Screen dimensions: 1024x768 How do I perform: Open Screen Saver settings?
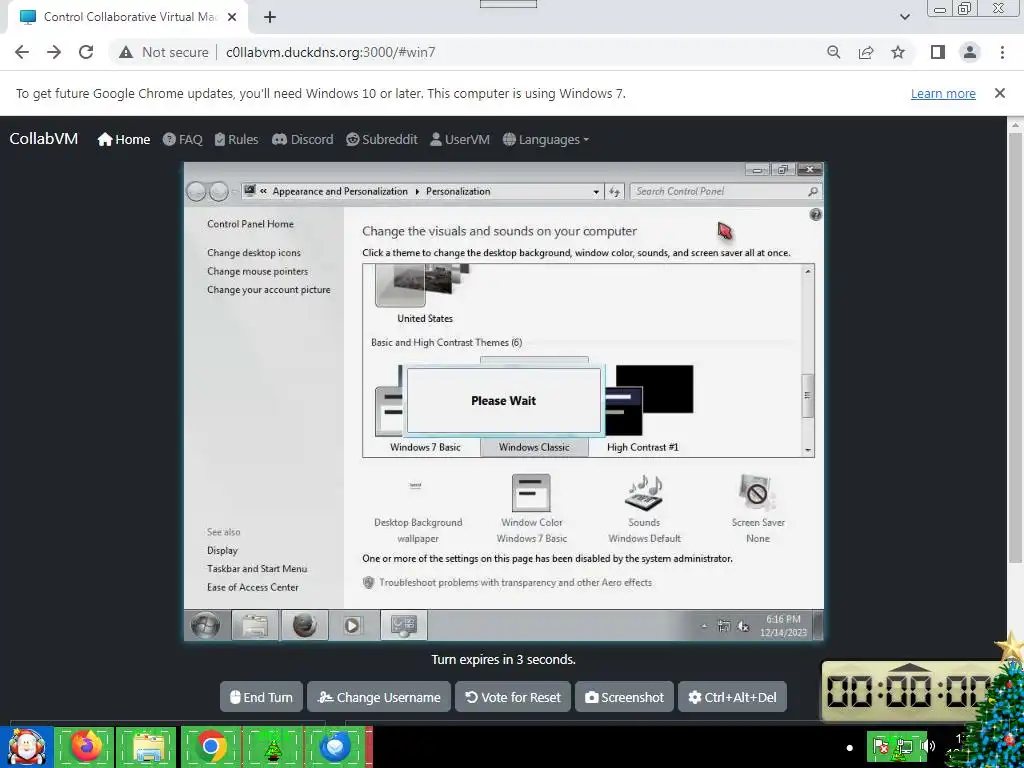pos(758,509)
